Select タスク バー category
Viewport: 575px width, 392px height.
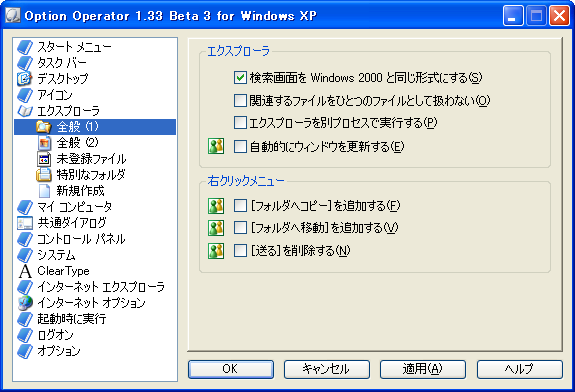62,63
